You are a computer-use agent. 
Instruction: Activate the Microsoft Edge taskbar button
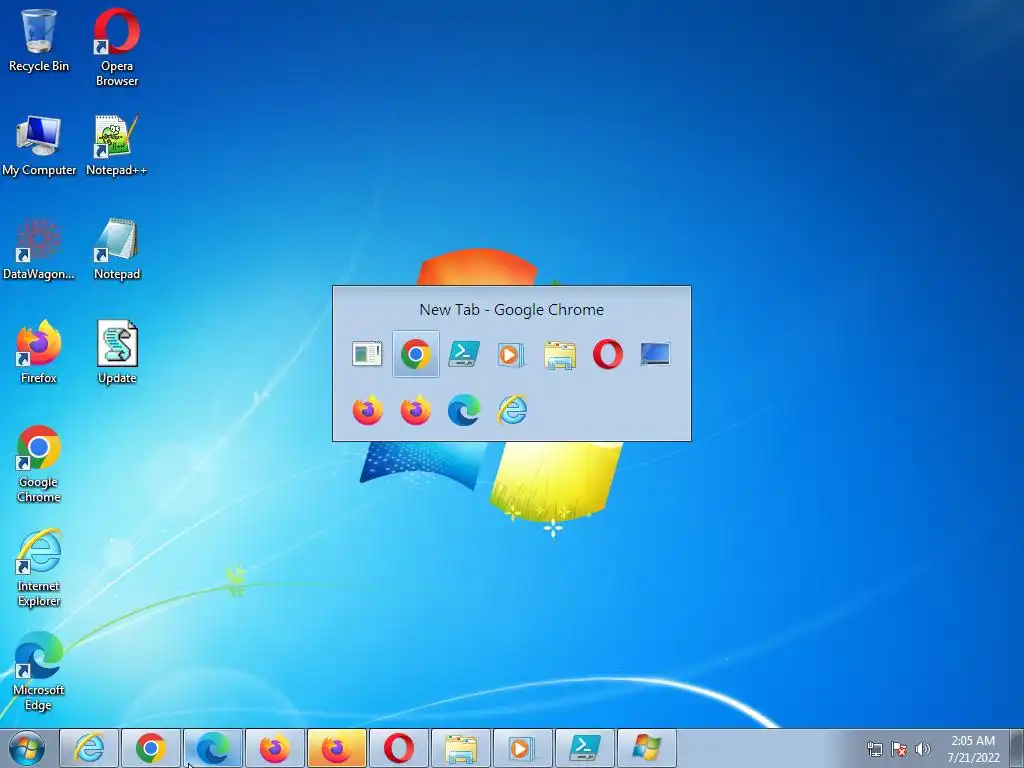coord(213,748)
